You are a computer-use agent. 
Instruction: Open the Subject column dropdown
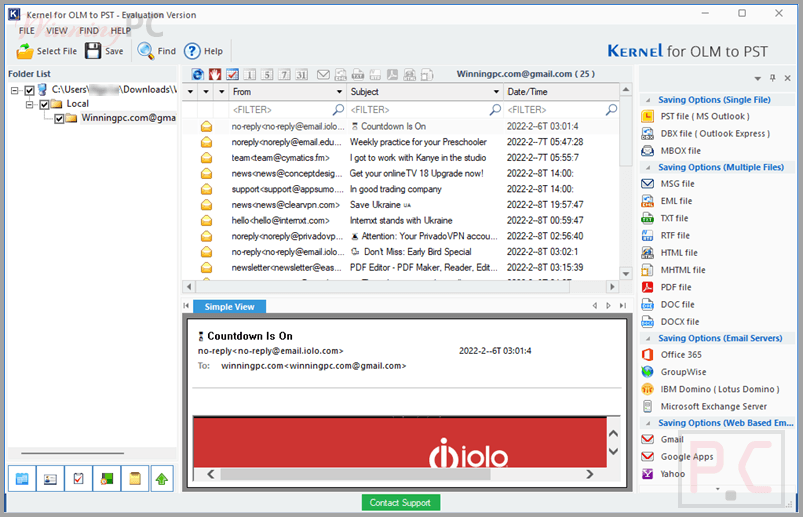[496, 92]
